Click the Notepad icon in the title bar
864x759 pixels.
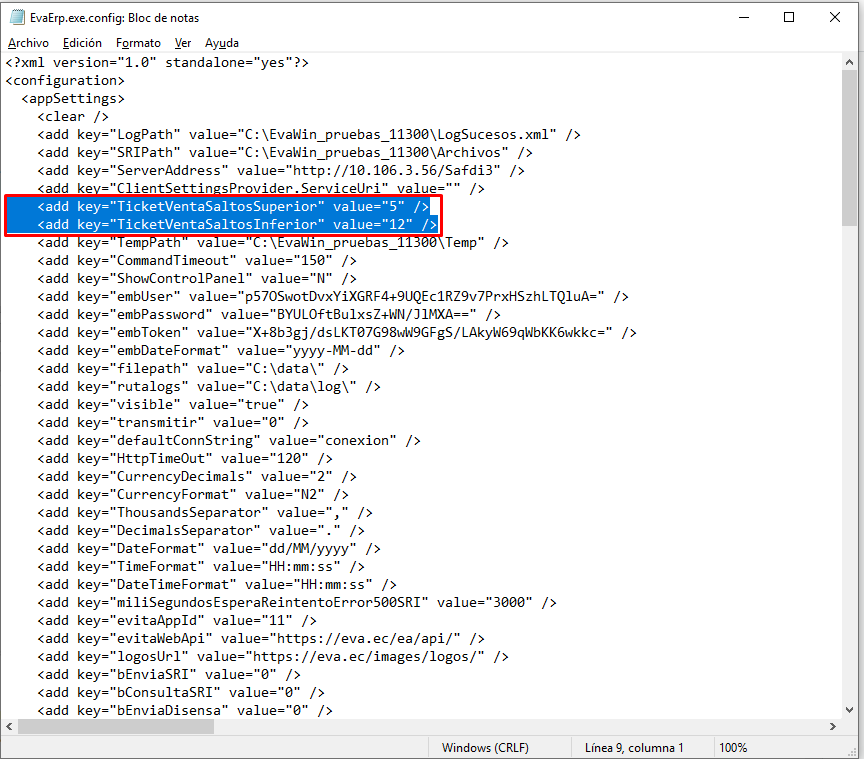tap(16, 17)
